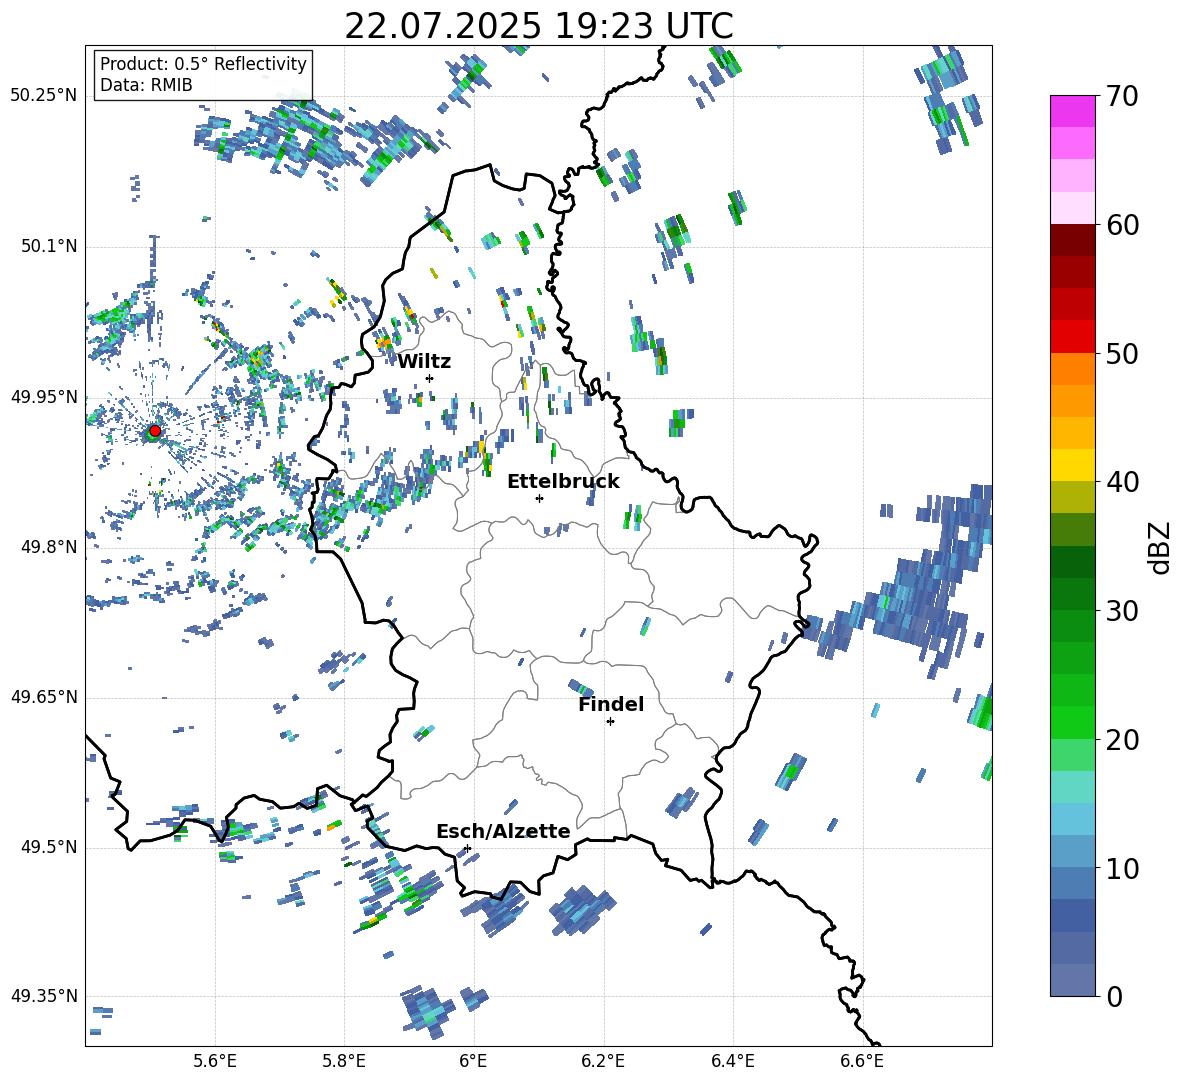The width and height of the screenshot is (1184, 1081).
Task: Click the 50 tick label on colorbar
Action: point(1121,353)
